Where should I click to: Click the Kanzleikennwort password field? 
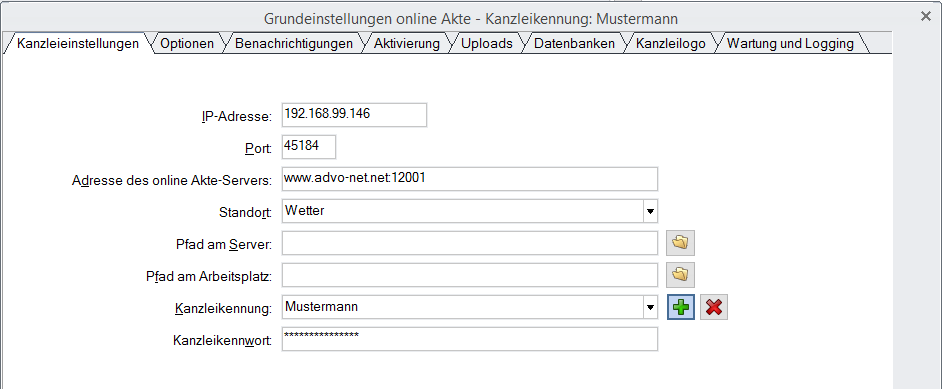coord(469,339)
